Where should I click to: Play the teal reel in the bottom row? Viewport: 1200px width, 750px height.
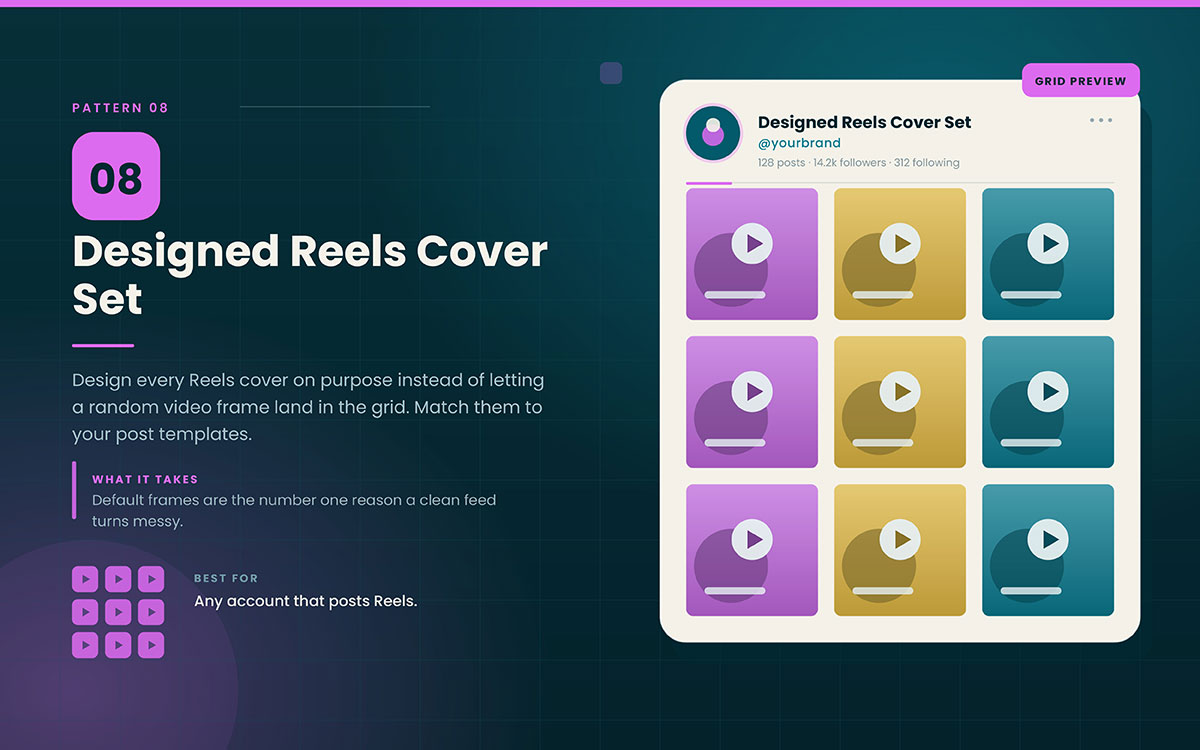coord(1048,550)
